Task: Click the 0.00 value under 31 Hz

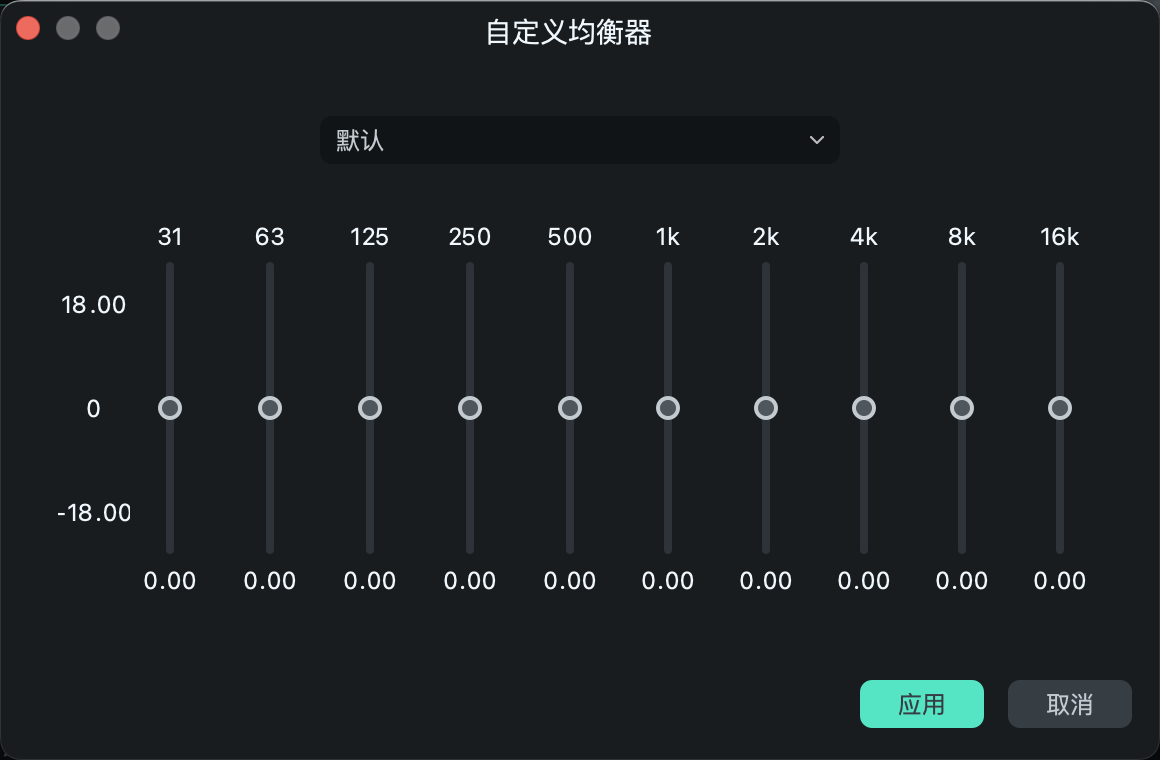Action: pyautogui.click(x=170, y=580)
